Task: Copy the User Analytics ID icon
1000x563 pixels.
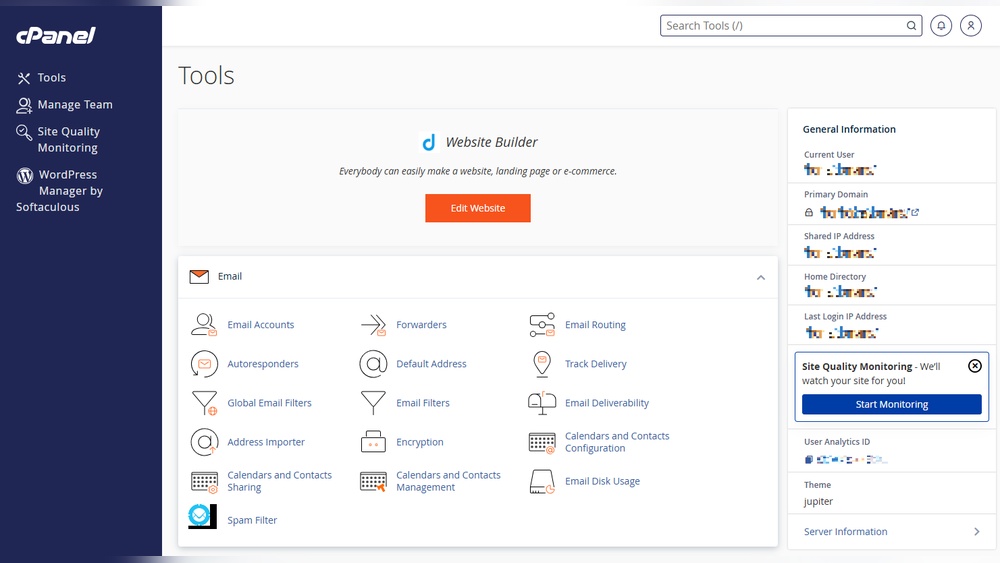Action: tap(809, 459)
